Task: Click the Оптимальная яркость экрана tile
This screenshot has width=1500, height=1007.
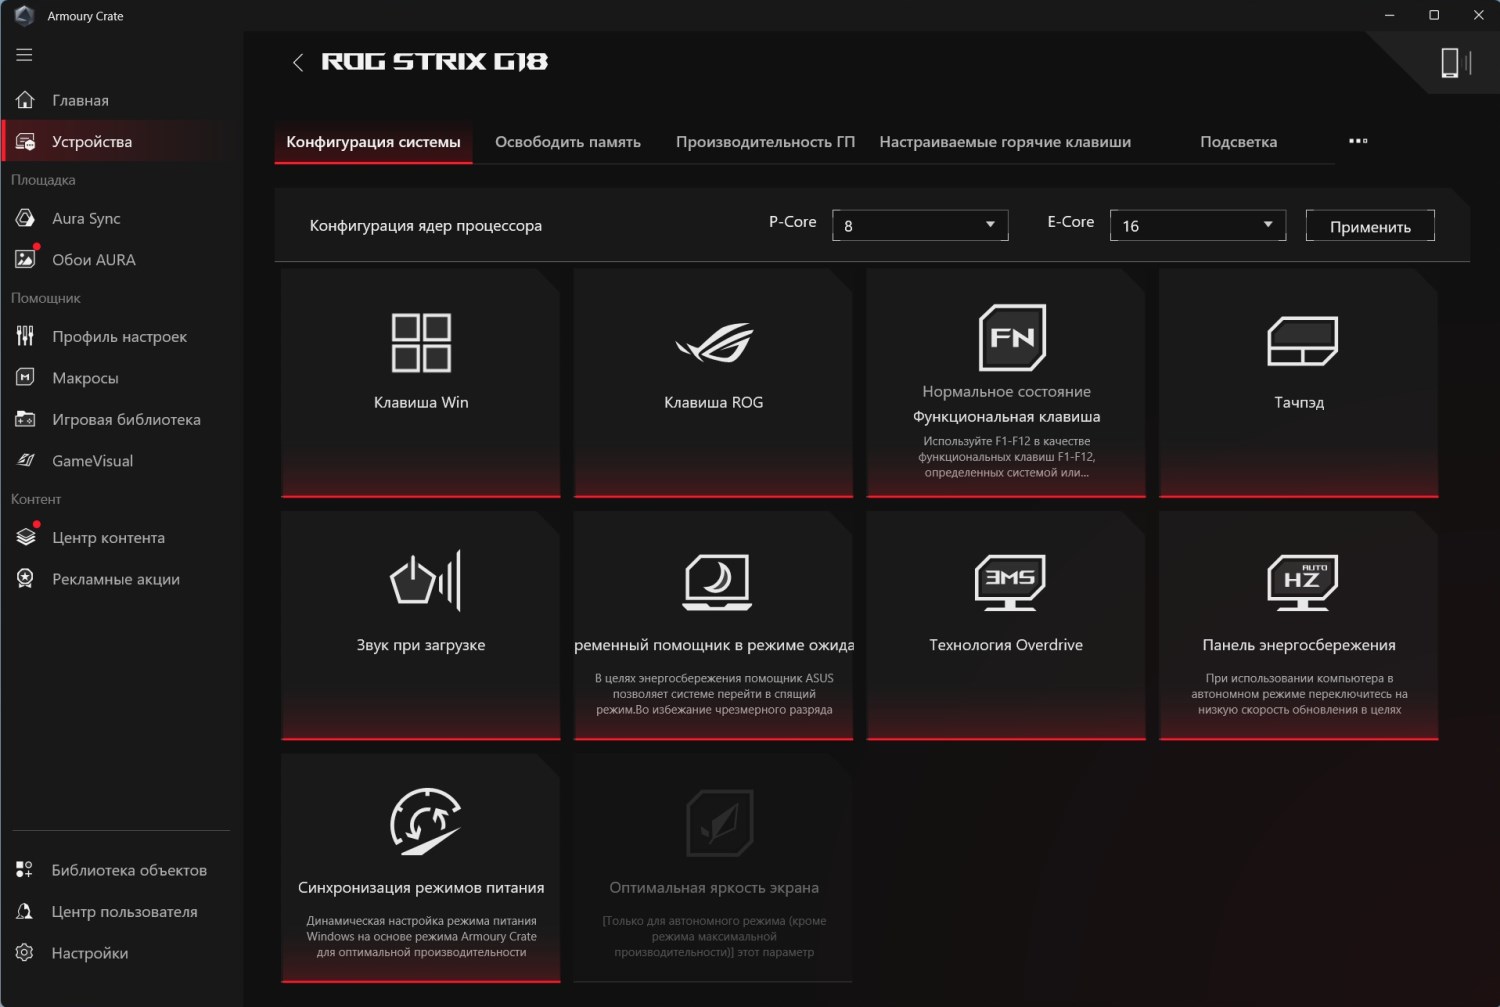Action: [714, 869]
